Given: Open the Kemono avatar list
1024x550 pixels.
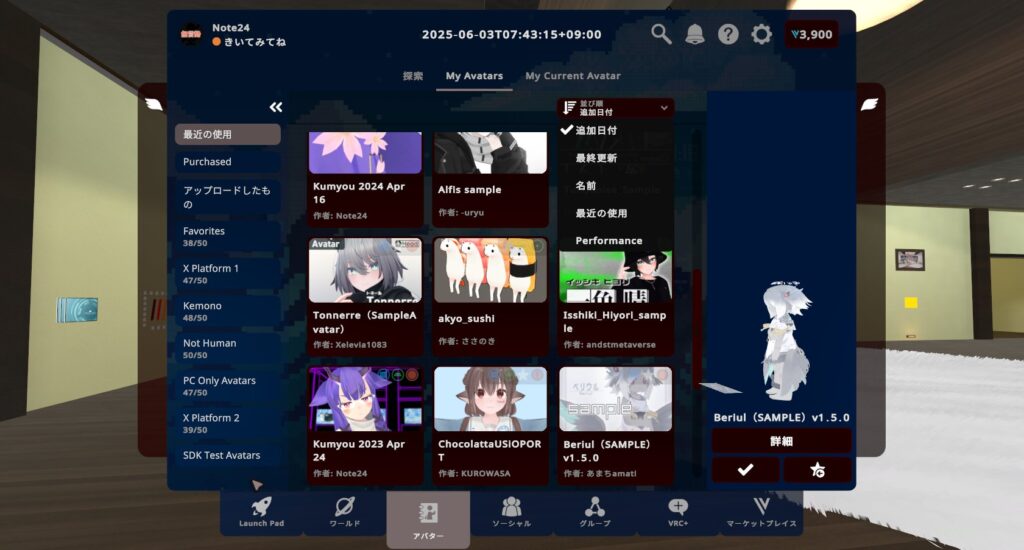Looking at the screenshot, I should (x=227, y=311).
